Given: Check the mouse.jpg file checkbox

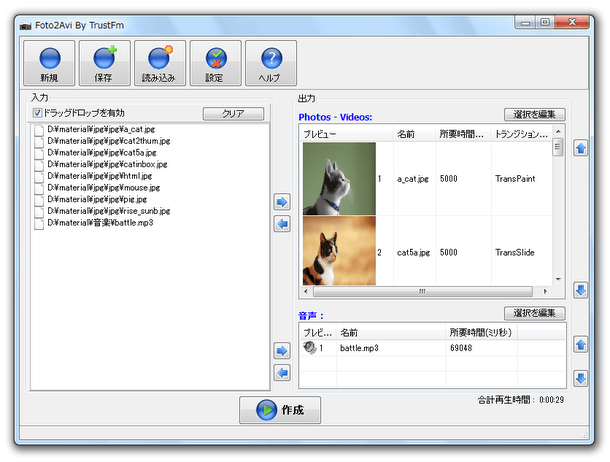Looking at the screenshot, I should (39, 188).
